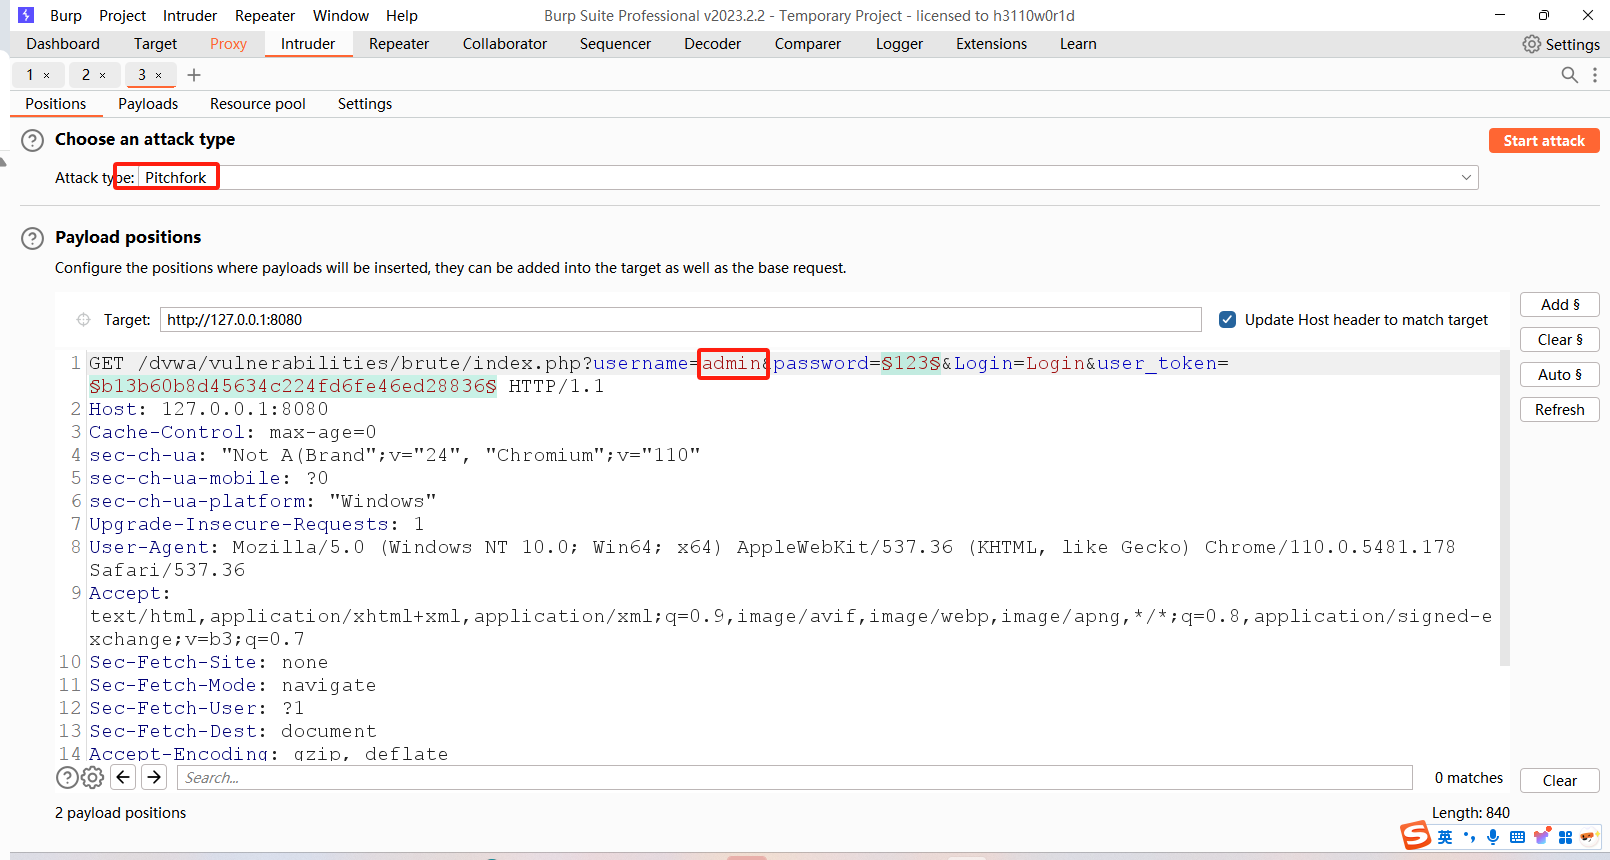Click the request editor vertical scrollbar
The height and width of the screenshot is (860, 1610).
point(1504,508)
